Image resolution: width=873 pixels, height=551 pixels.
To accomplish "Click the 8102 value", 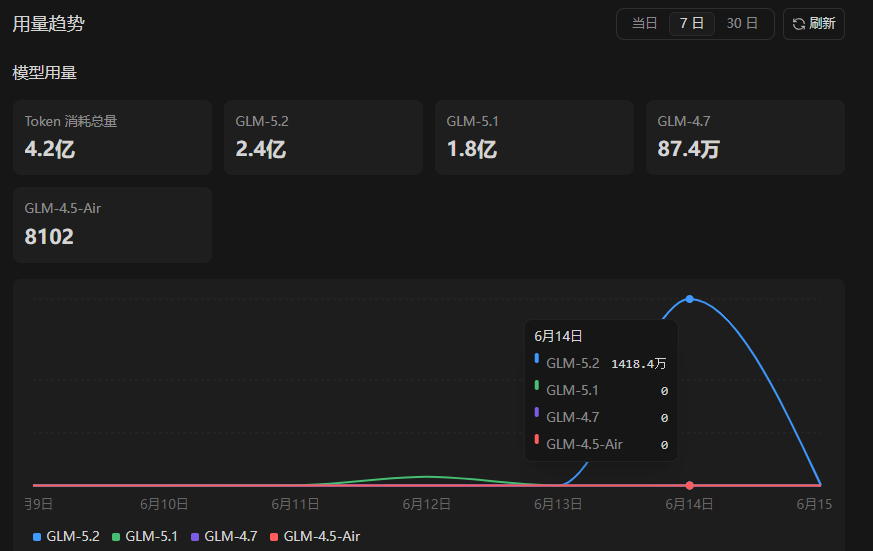I will tap(49, 237).
